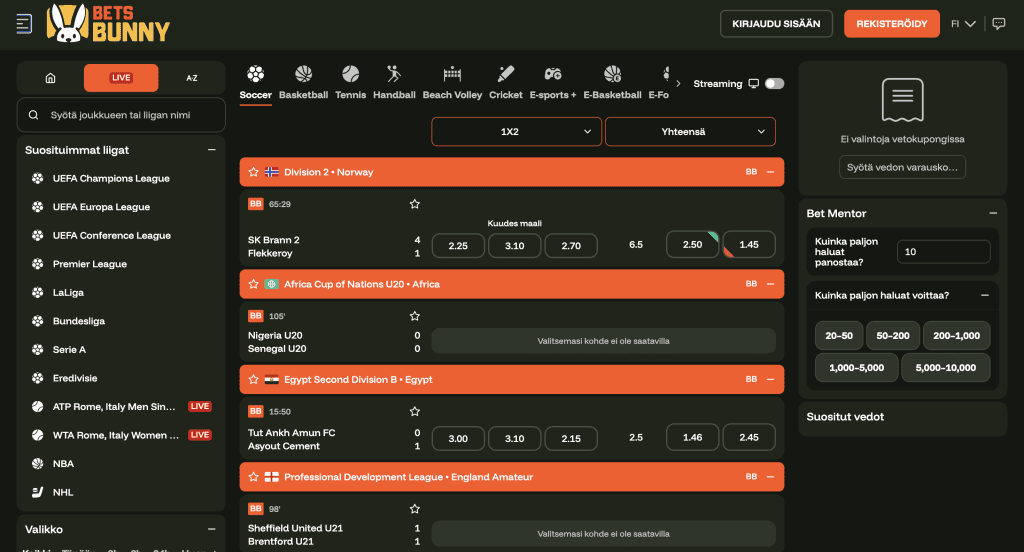
Task: Toggle the Streaming switch
Action: pos(775,84)
